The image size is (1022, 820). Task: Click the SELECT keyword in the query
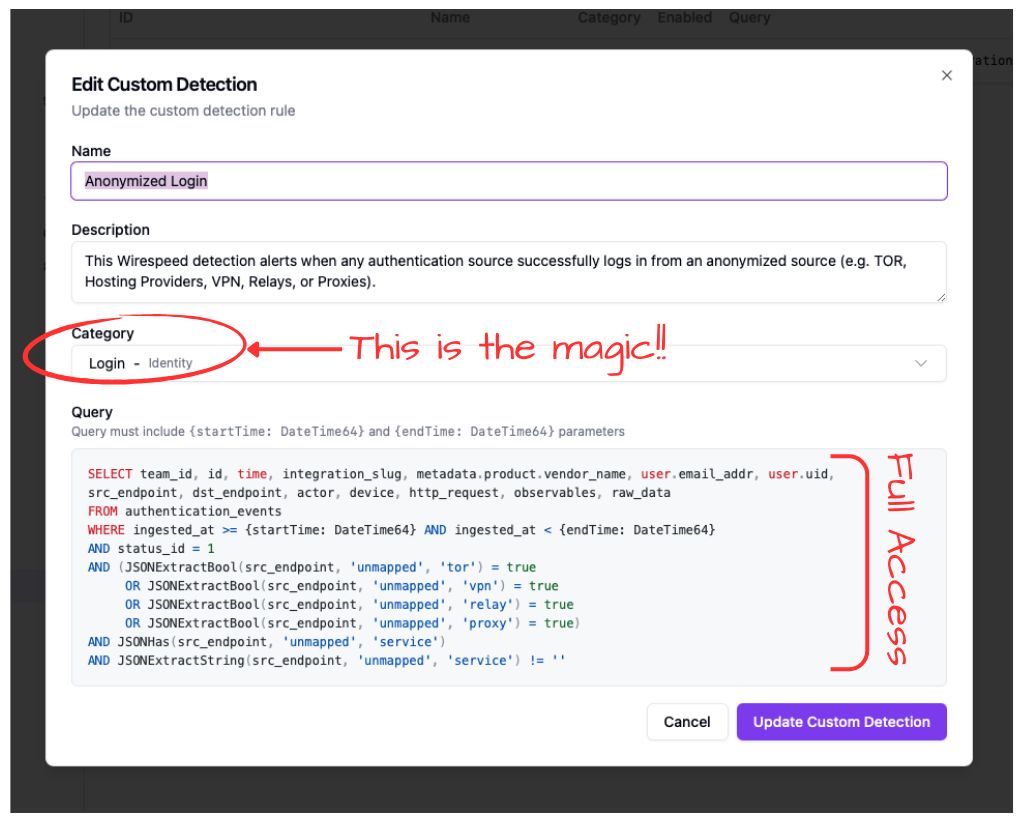tap(110, 473)
